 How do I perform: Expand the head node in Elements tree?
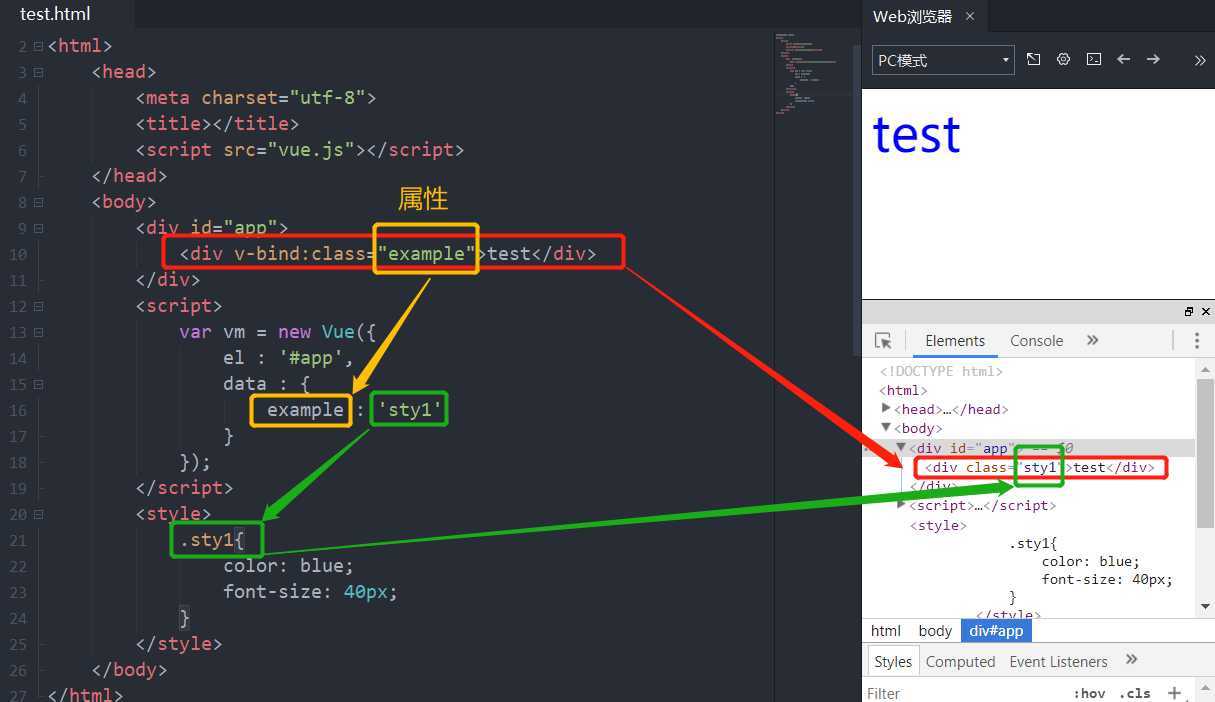pyautogui.click(x=886, y=408)
